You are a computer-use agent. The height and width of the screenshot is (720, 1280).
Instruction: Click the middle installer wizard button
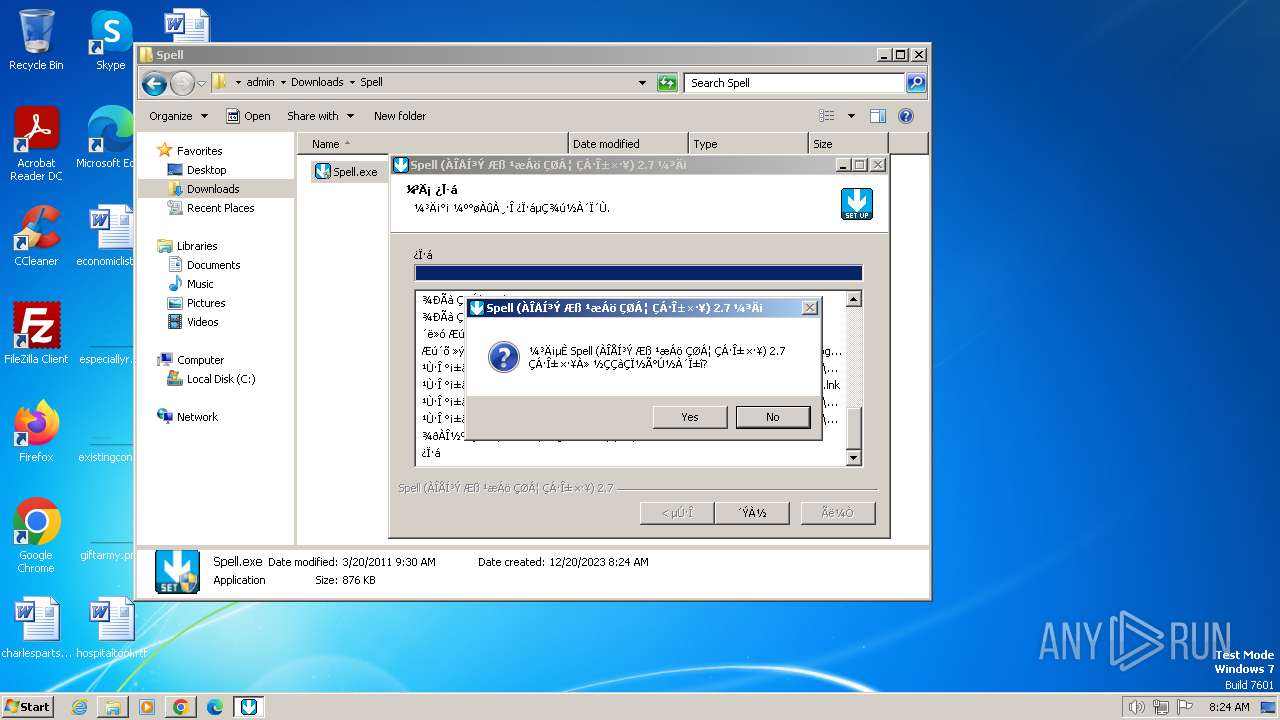[x=753, y=513]
